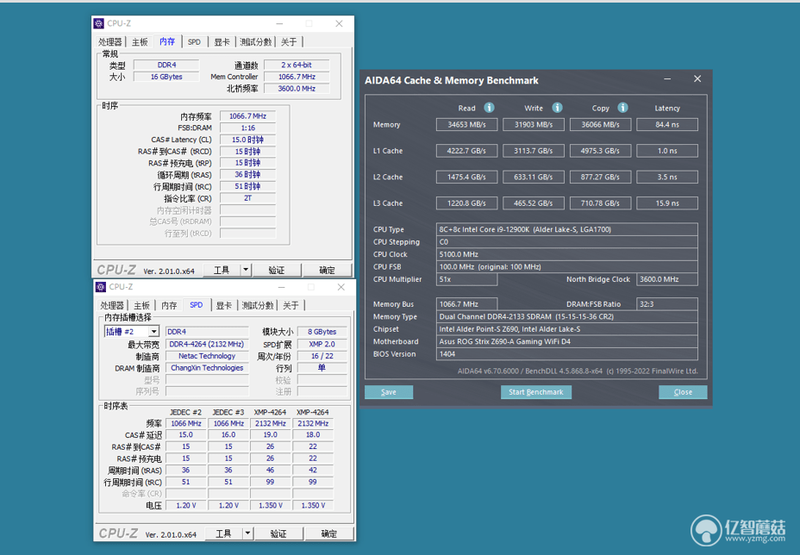The width and height of the screenshot is (800, 555).
Task: Open 工具 dropdown arrow in bottom CPU-Z window
Action: point(248,533)
